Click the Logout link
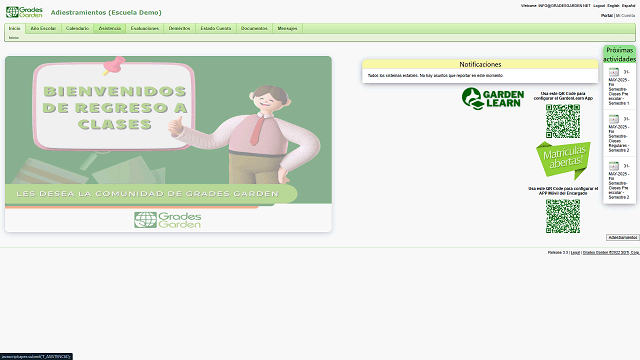The height and width of the screenshot is (360, 640). coord(599,6)
